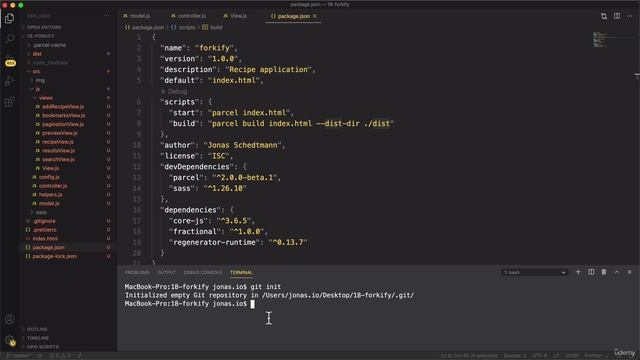Open the Accounts icon in activity bar
This screenshot has height=360, width=640.
tap(10, 319)
